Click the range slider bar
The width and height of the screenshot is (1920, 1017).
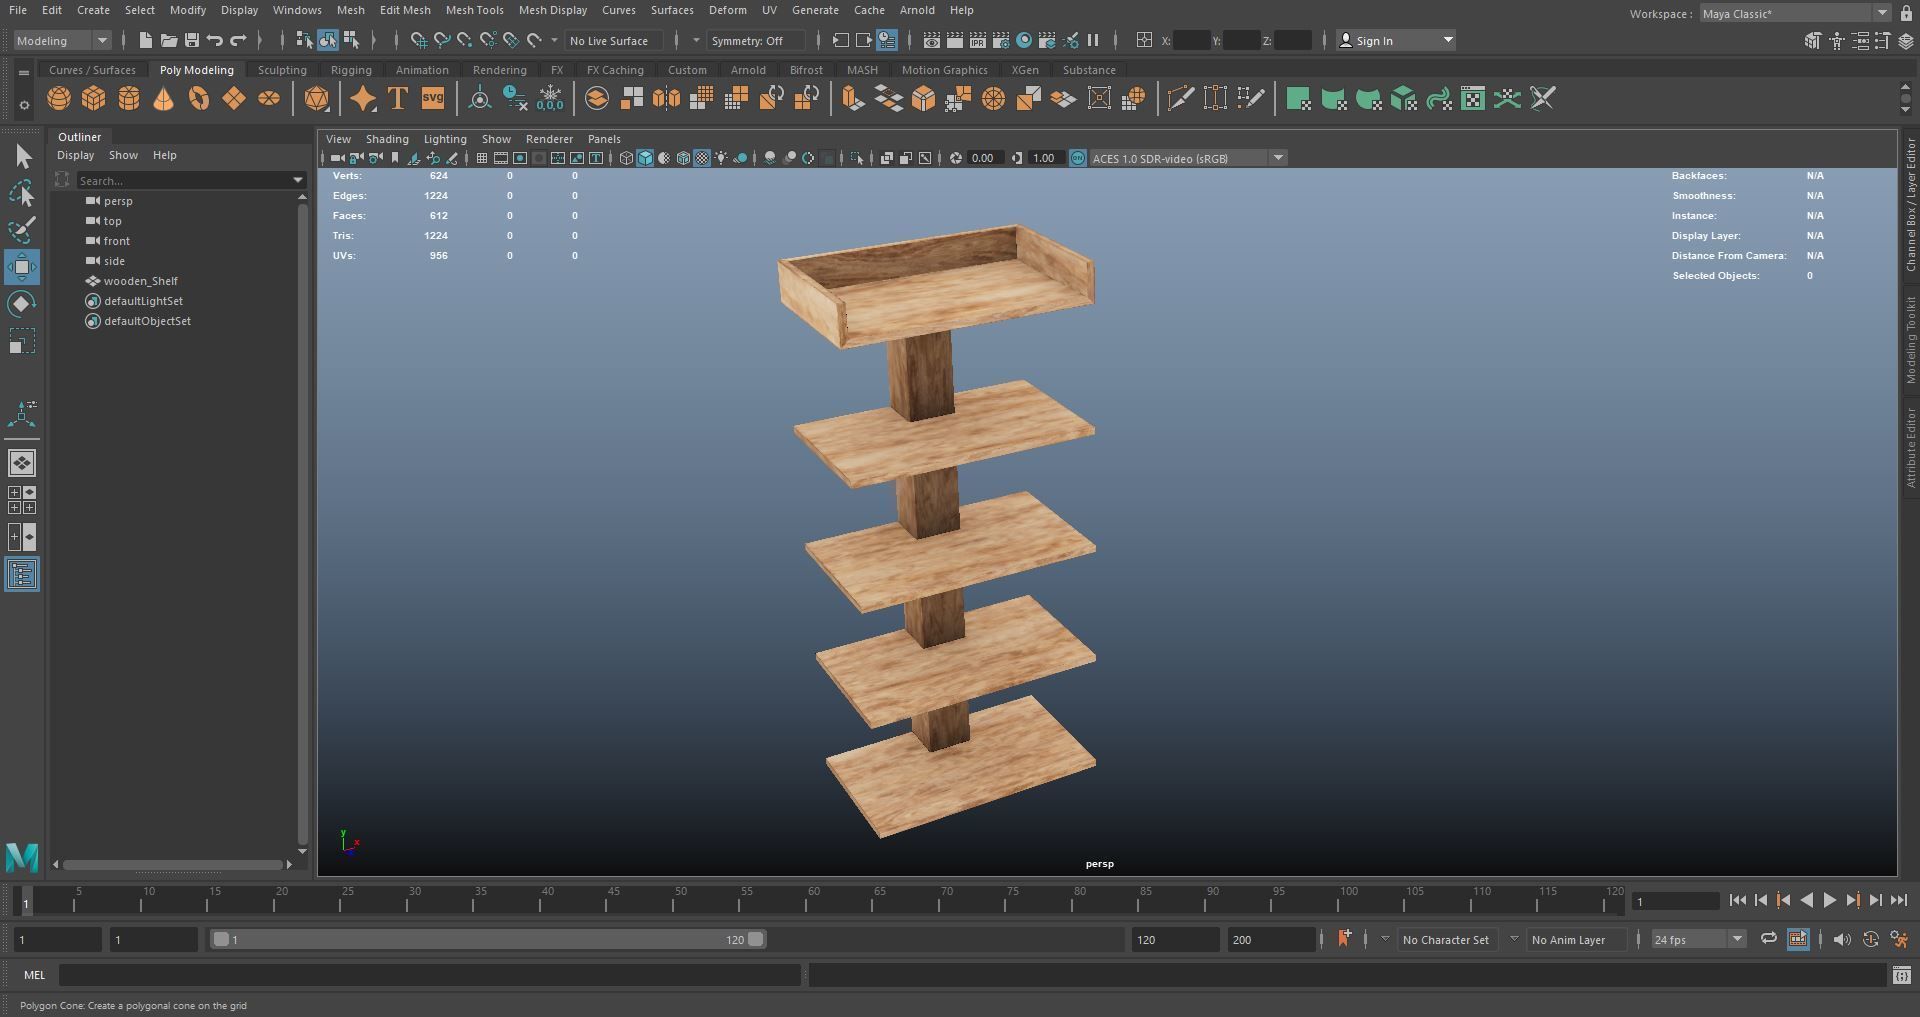coord(488,939)
